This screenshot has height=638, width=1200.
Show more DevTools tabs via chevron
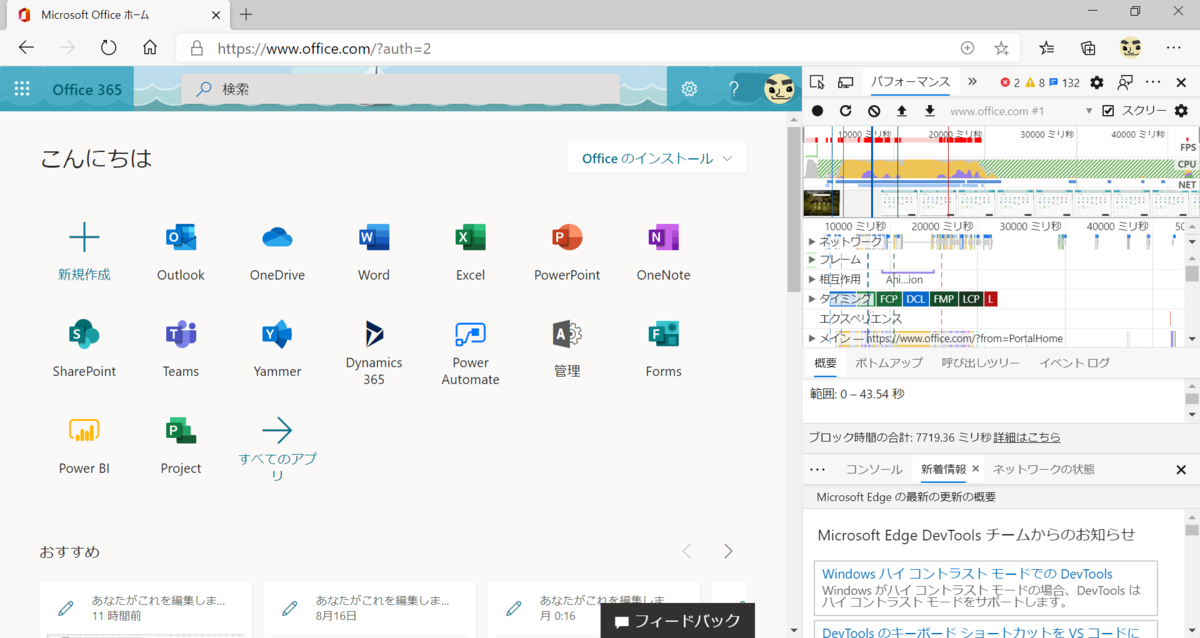[x=971, y=82]
